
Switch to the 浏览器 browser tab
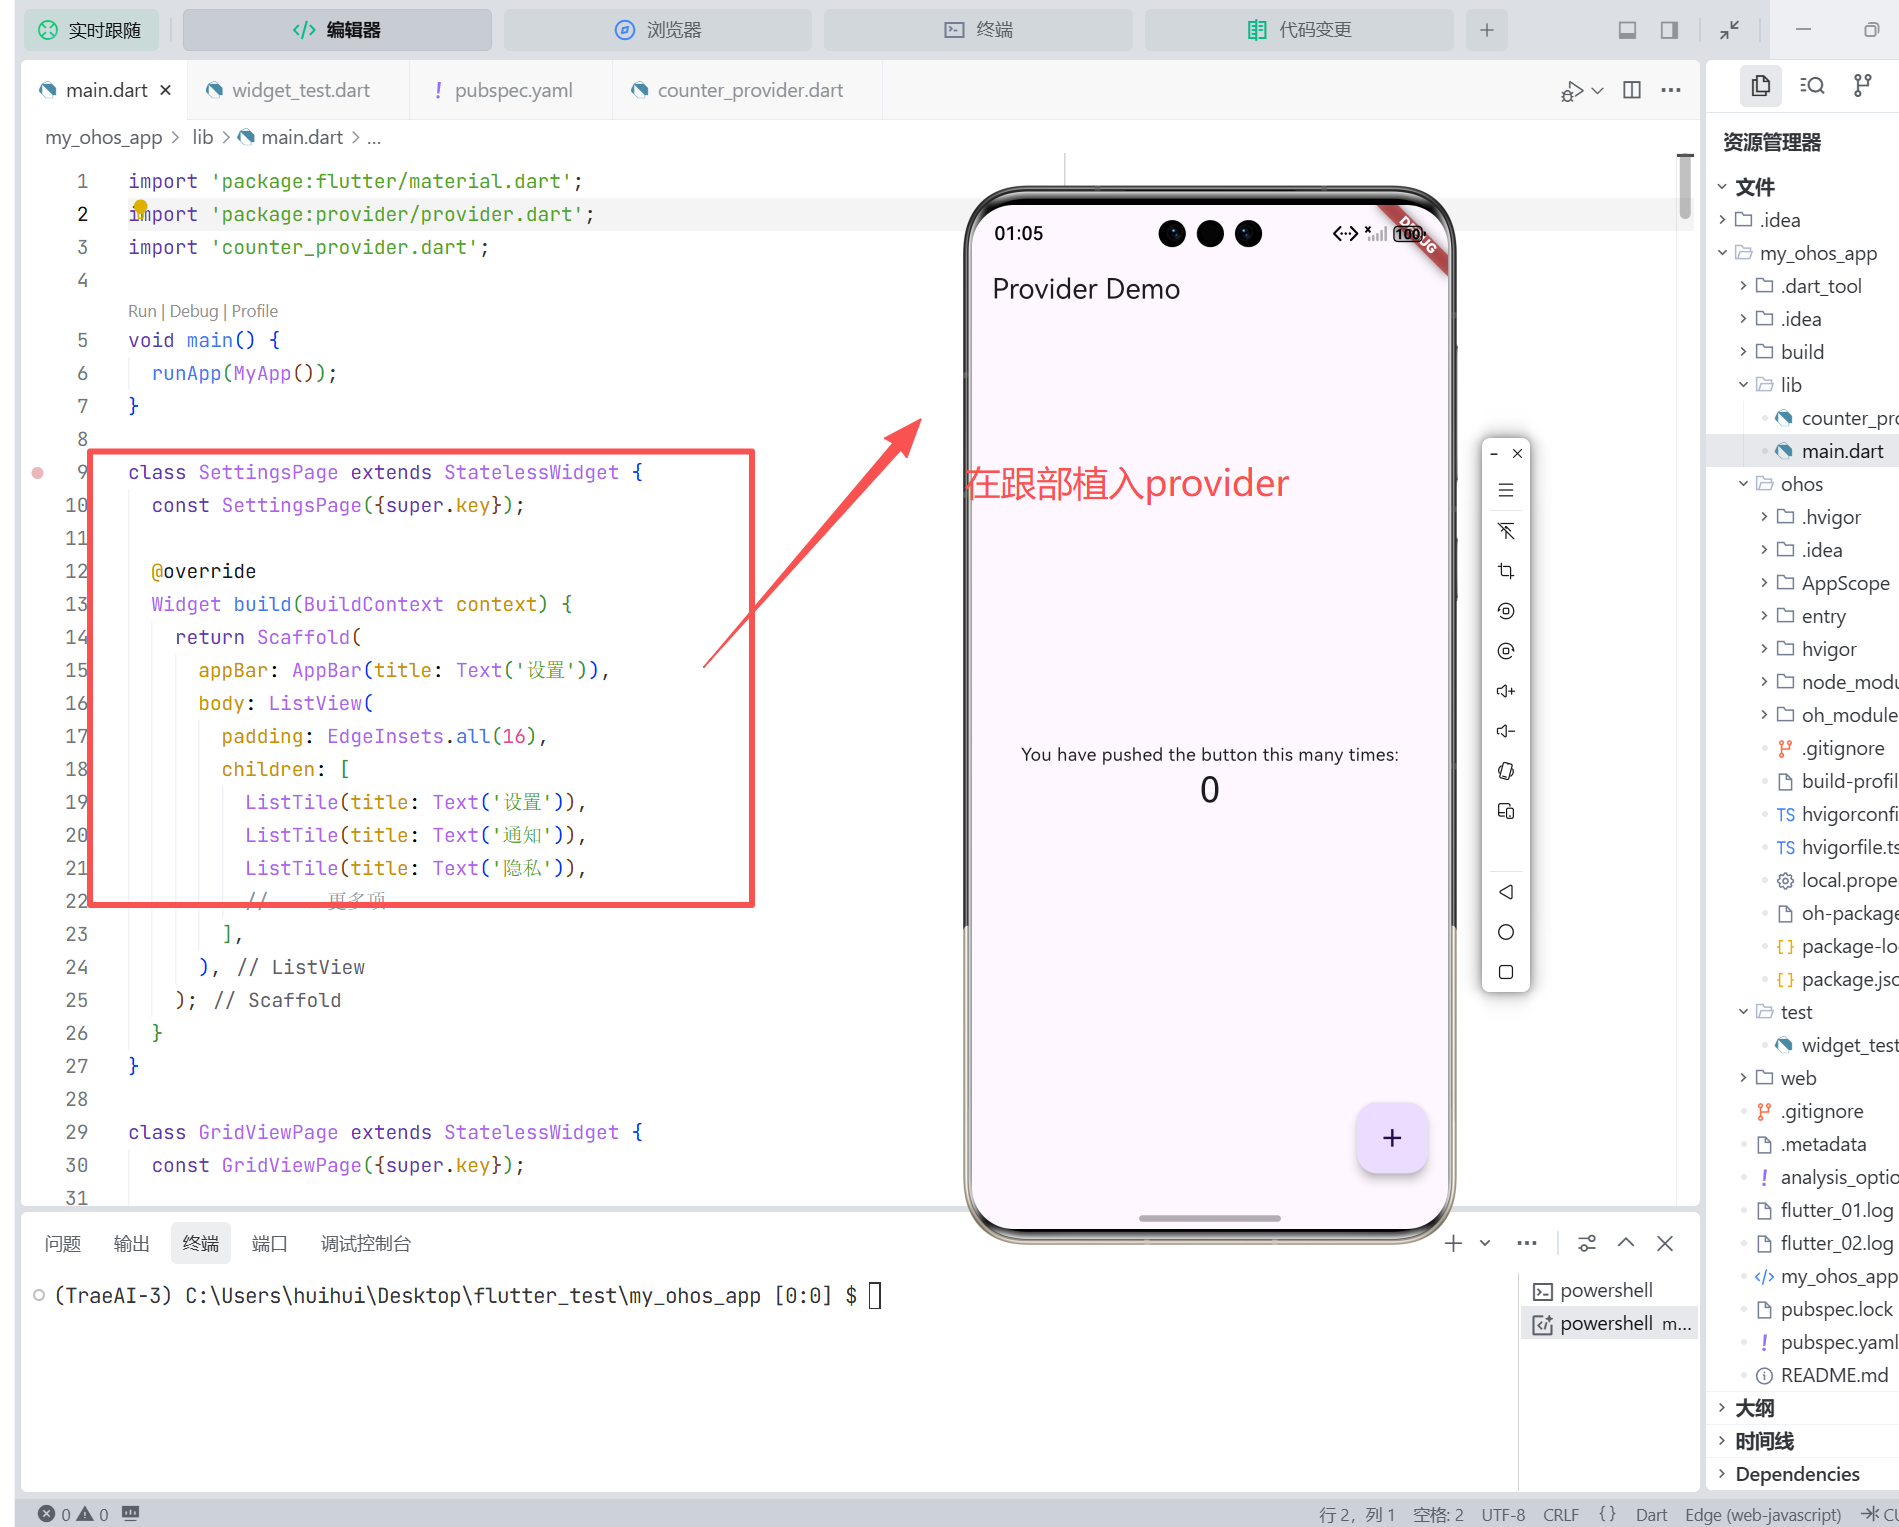point(657,30)
